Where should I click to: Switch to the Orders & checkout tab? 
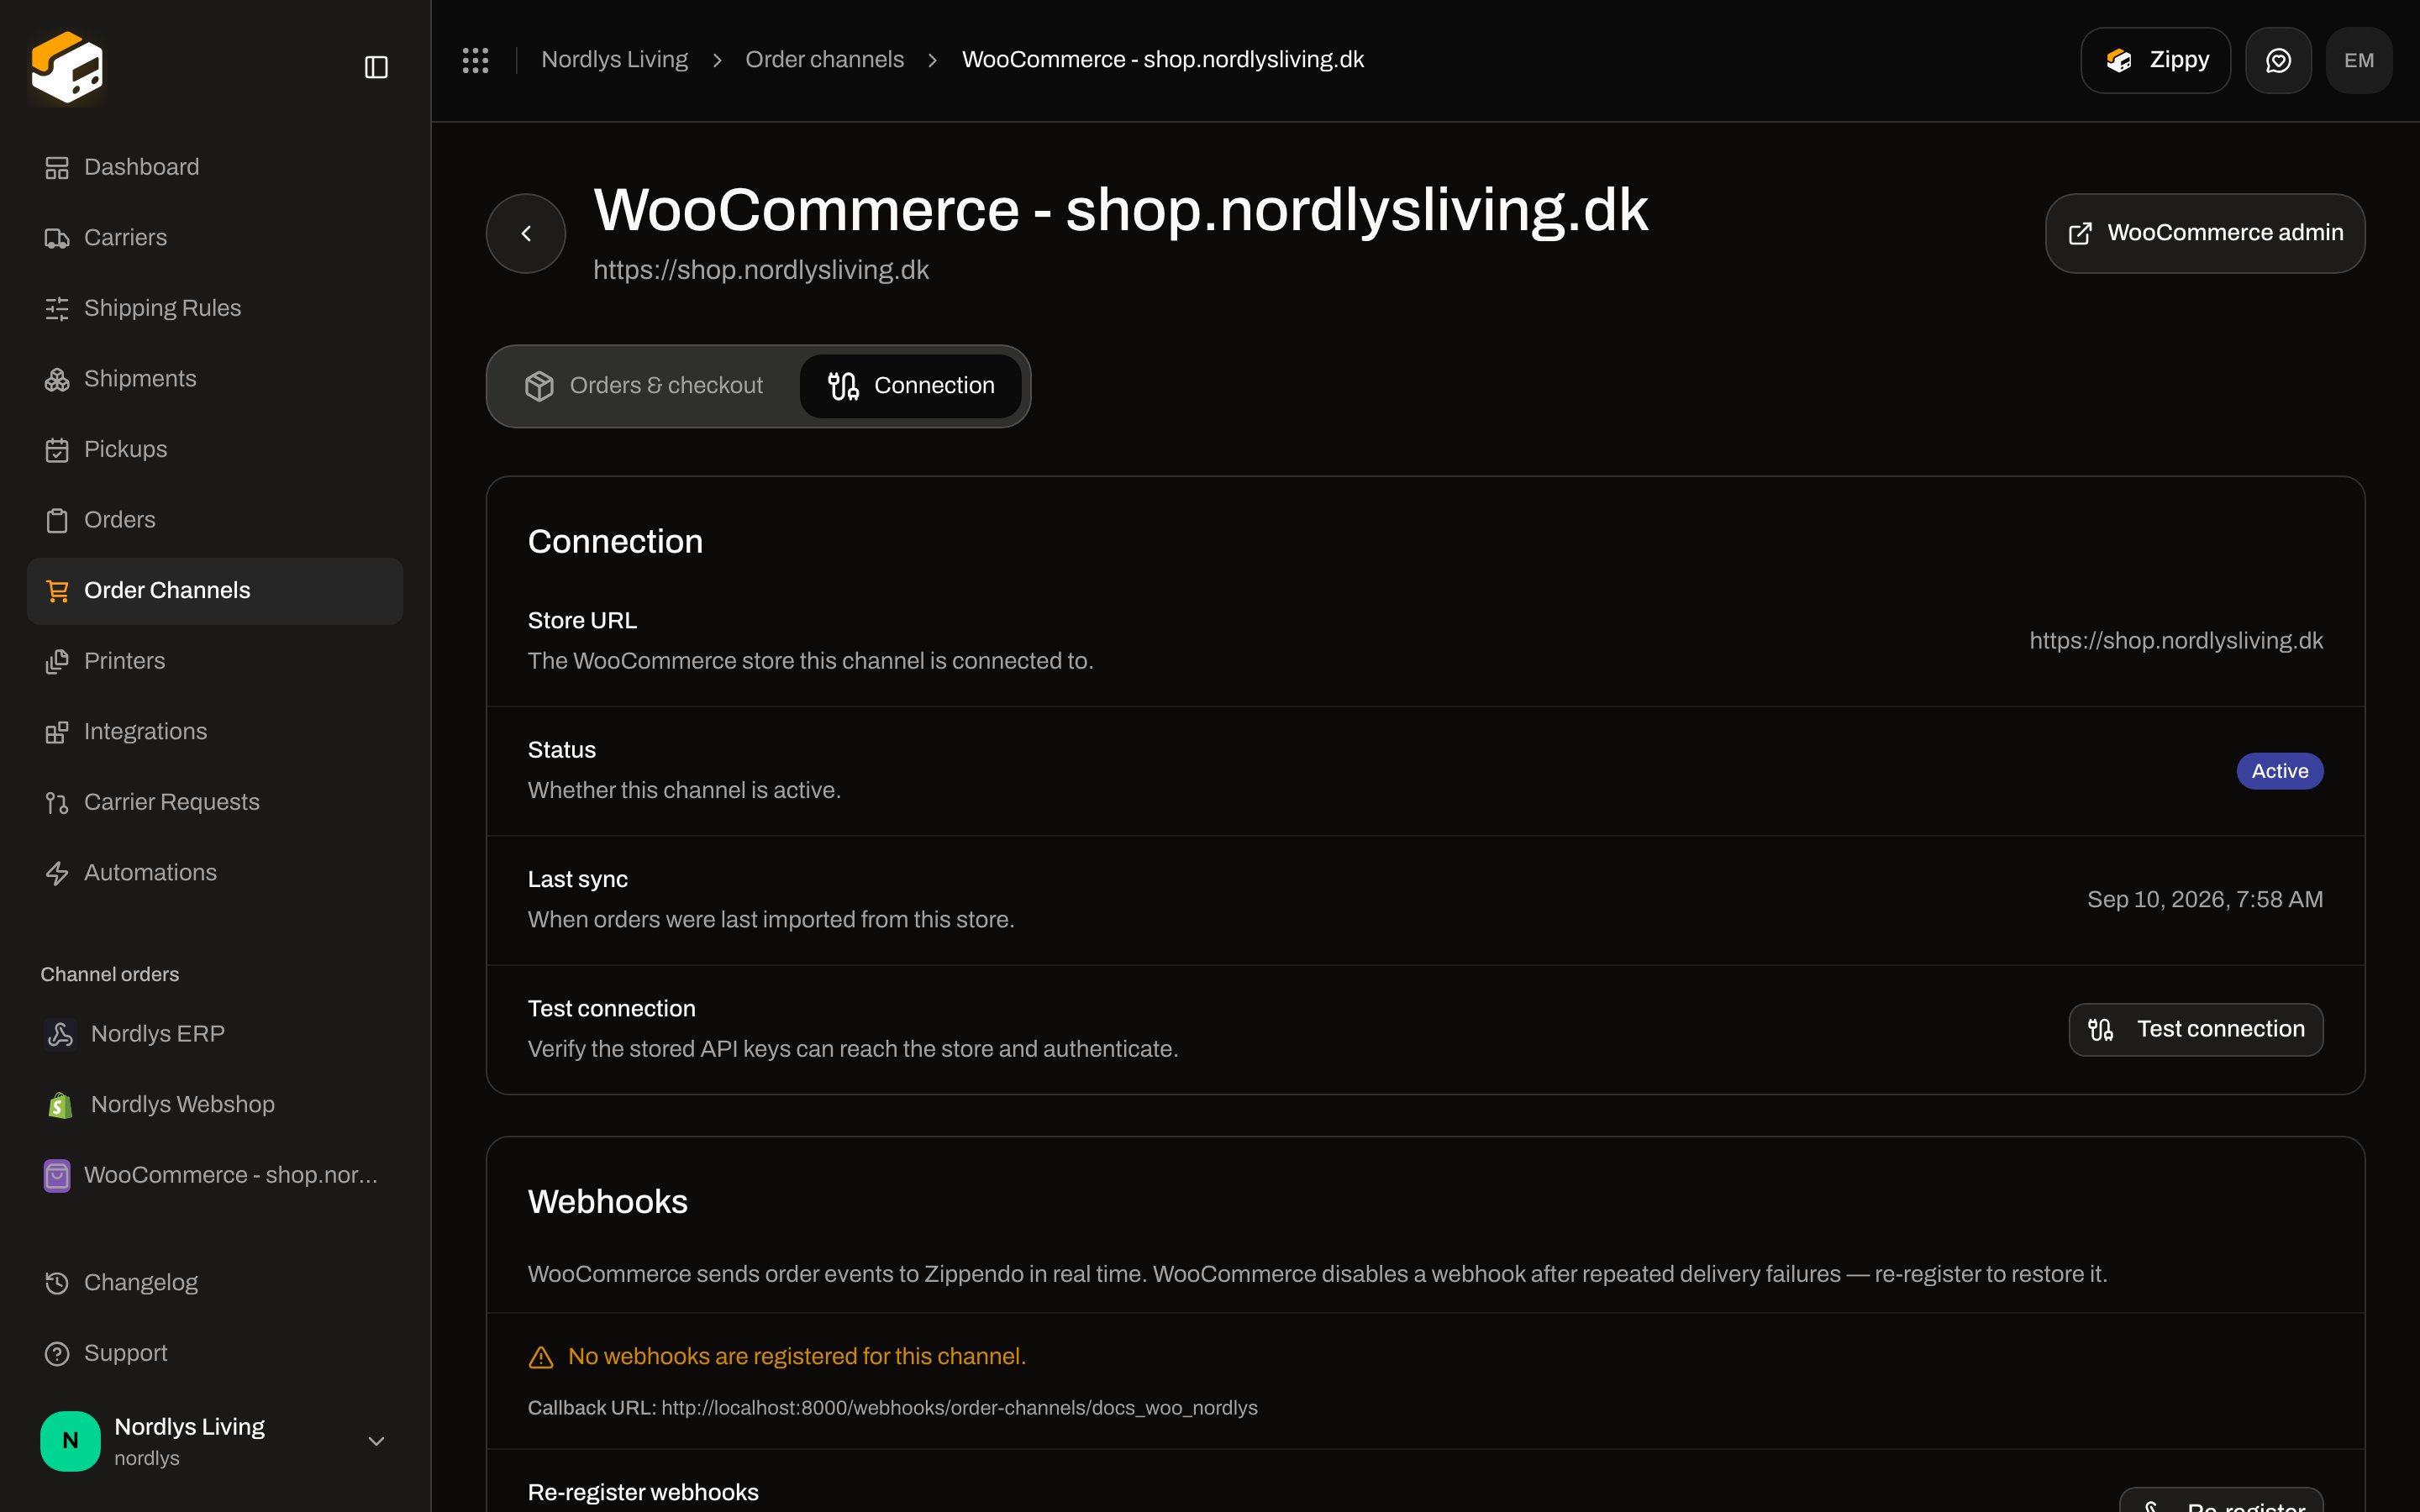(x=645, y=386)
